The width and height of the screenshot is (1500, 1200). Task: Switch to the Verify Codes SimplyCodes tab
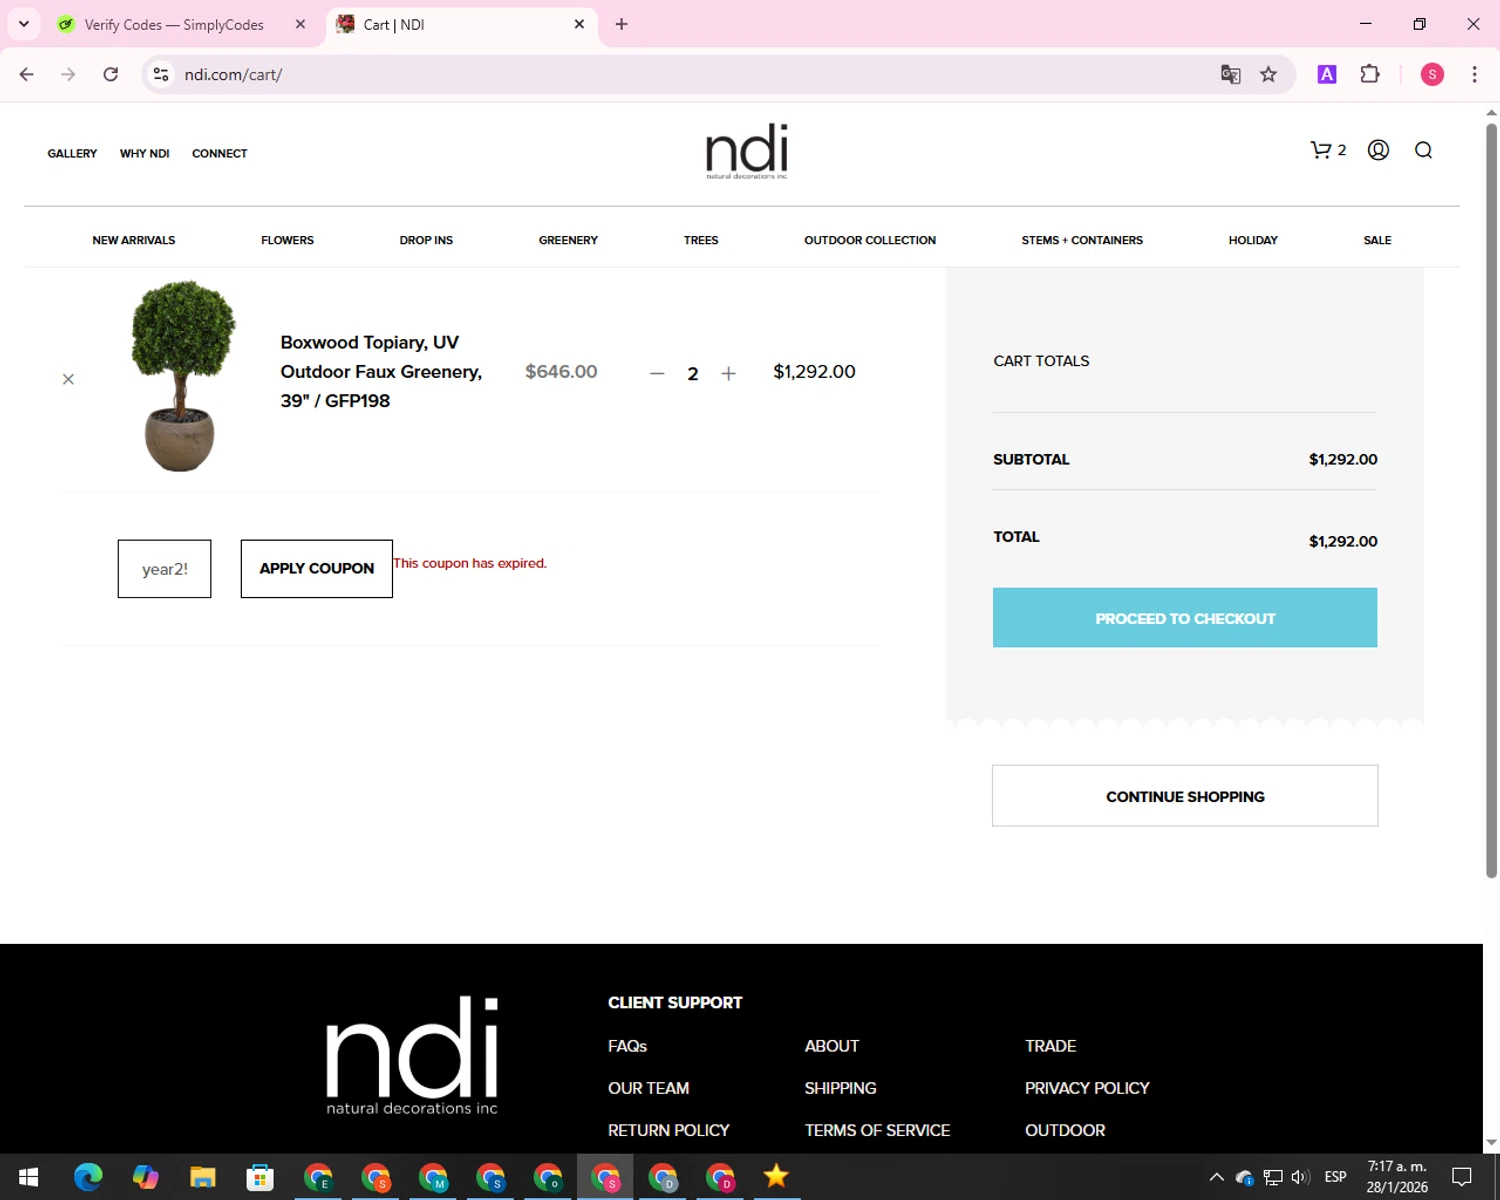point(174,24)
